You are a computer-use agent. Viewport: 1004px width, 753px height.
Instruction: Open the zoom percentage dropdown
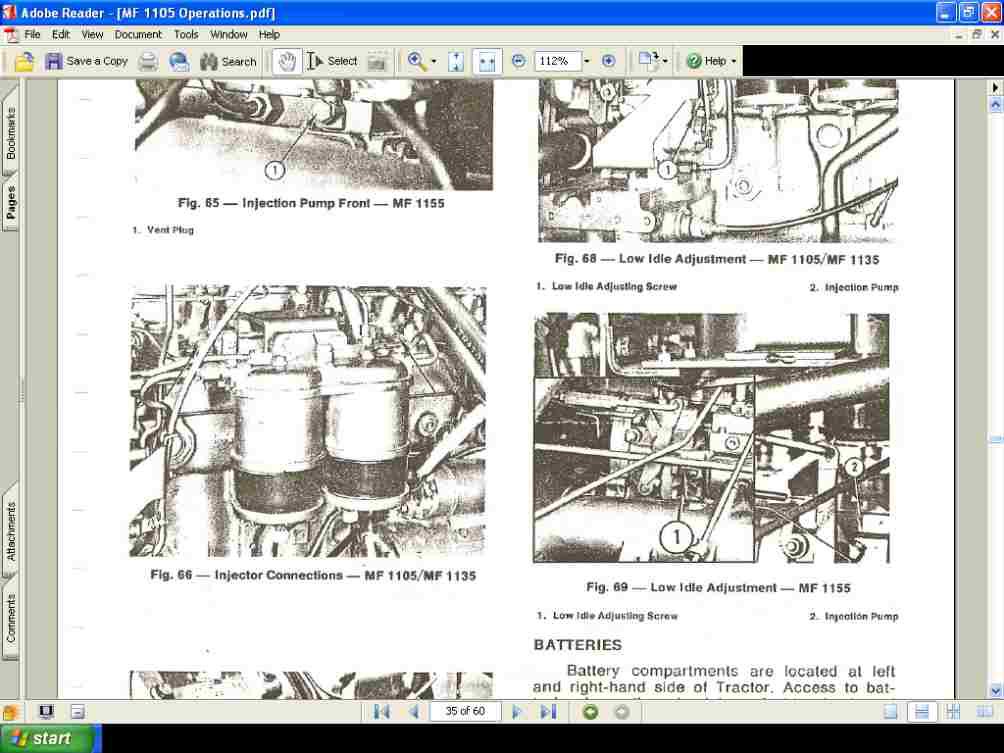pos(584,61)
